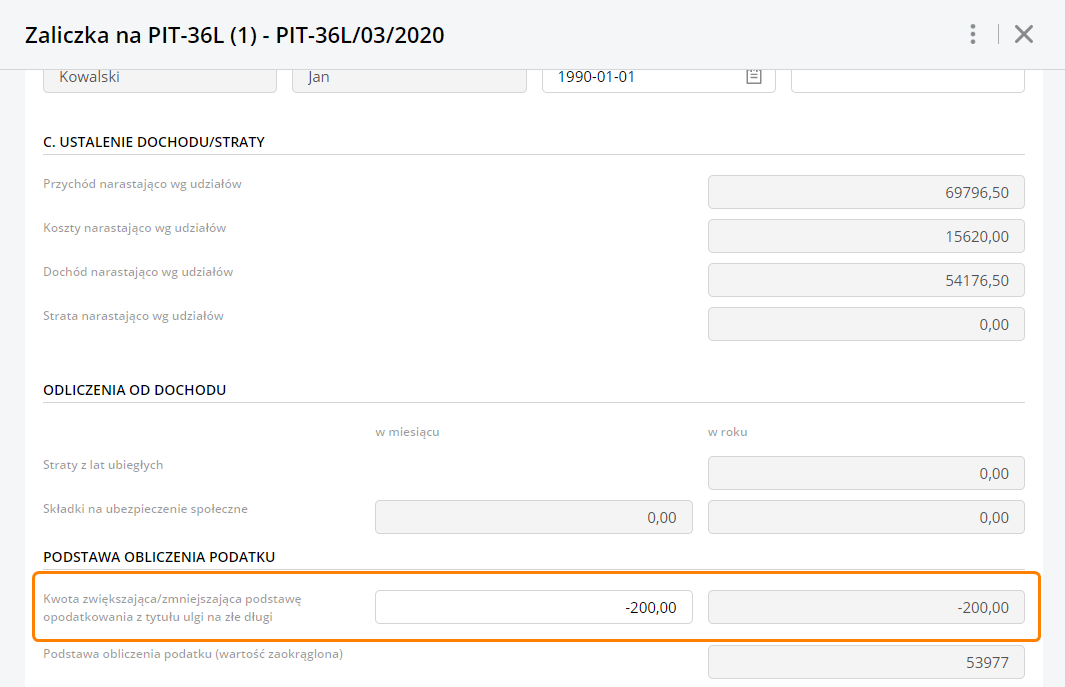Click the birth date field 1990-01-01
This screenshot has height=687, width=1065.
[x=640, y=77]
